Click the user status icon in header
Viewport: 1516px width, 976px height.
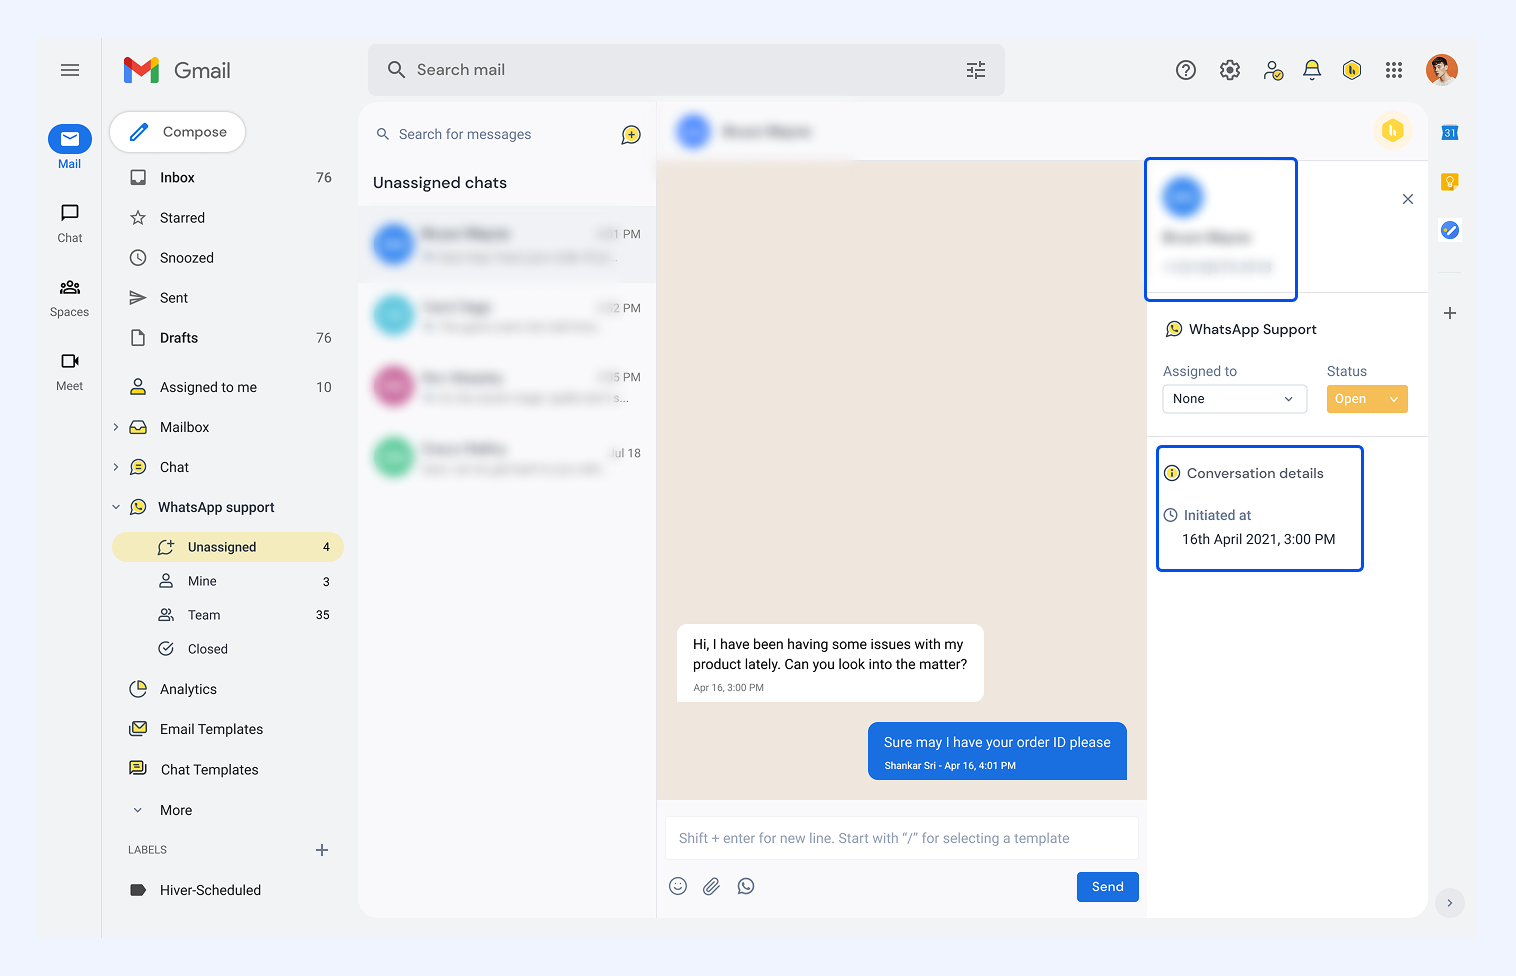coord(1273,70)
